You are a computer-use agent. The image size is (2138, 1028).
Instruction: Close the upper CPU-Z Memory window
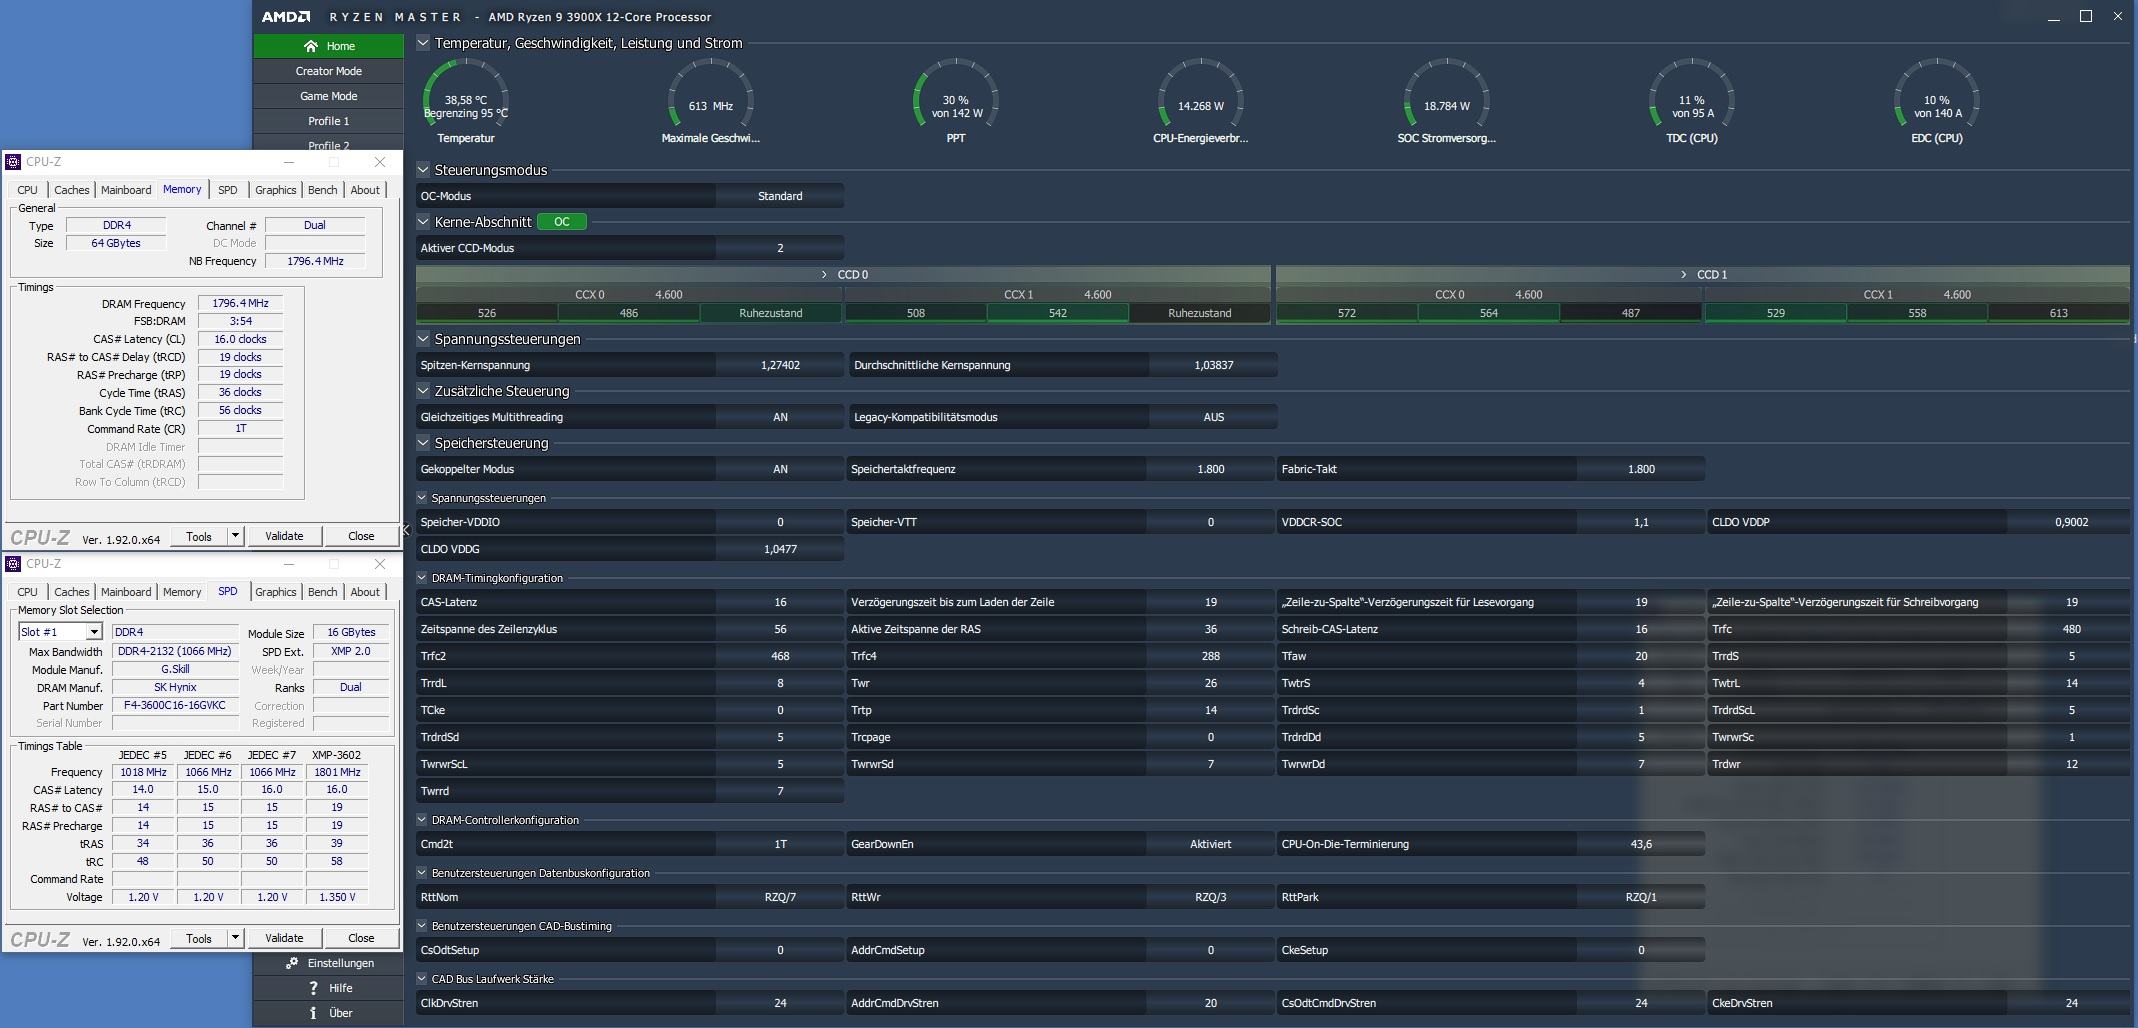coord(380,162)
